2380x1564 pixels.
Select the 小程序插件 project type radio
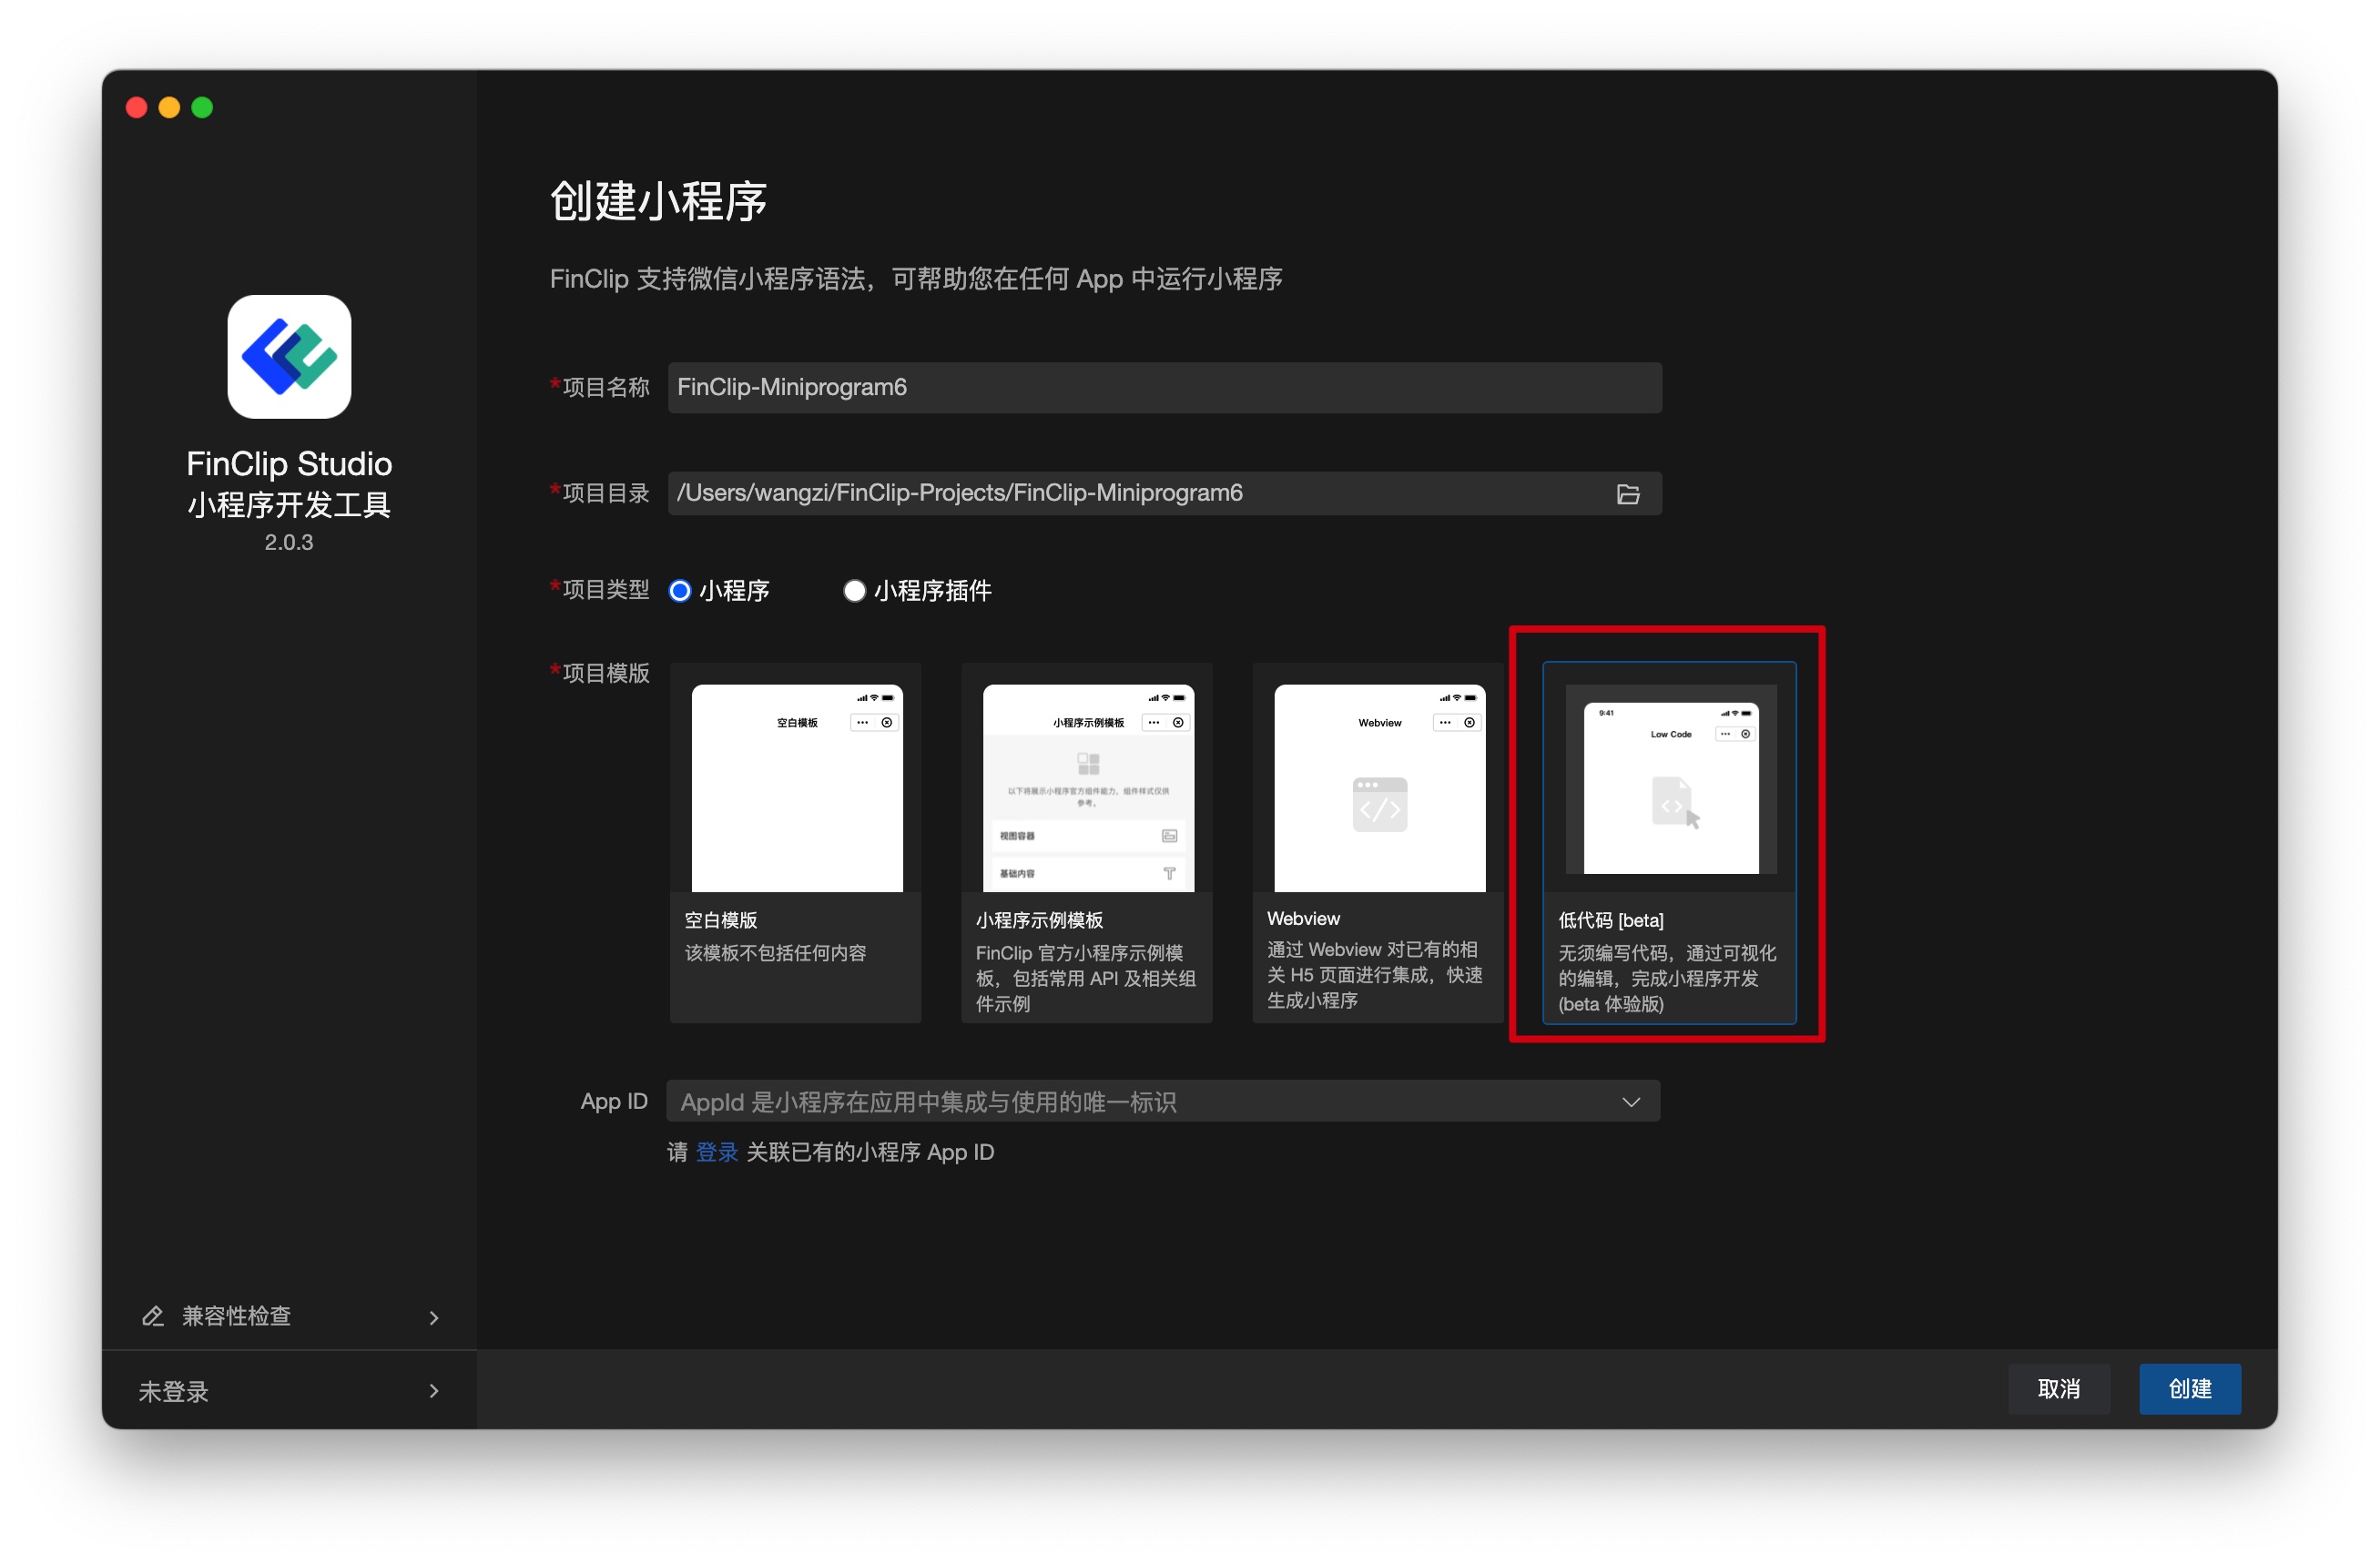point(854,591)
